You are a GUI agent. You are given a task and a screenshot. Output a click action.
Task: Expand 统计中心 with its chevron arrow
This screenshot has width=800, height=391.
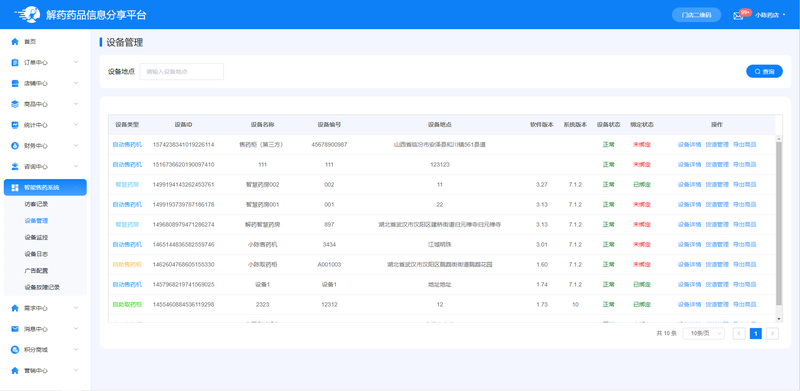[x=76, y=125]
